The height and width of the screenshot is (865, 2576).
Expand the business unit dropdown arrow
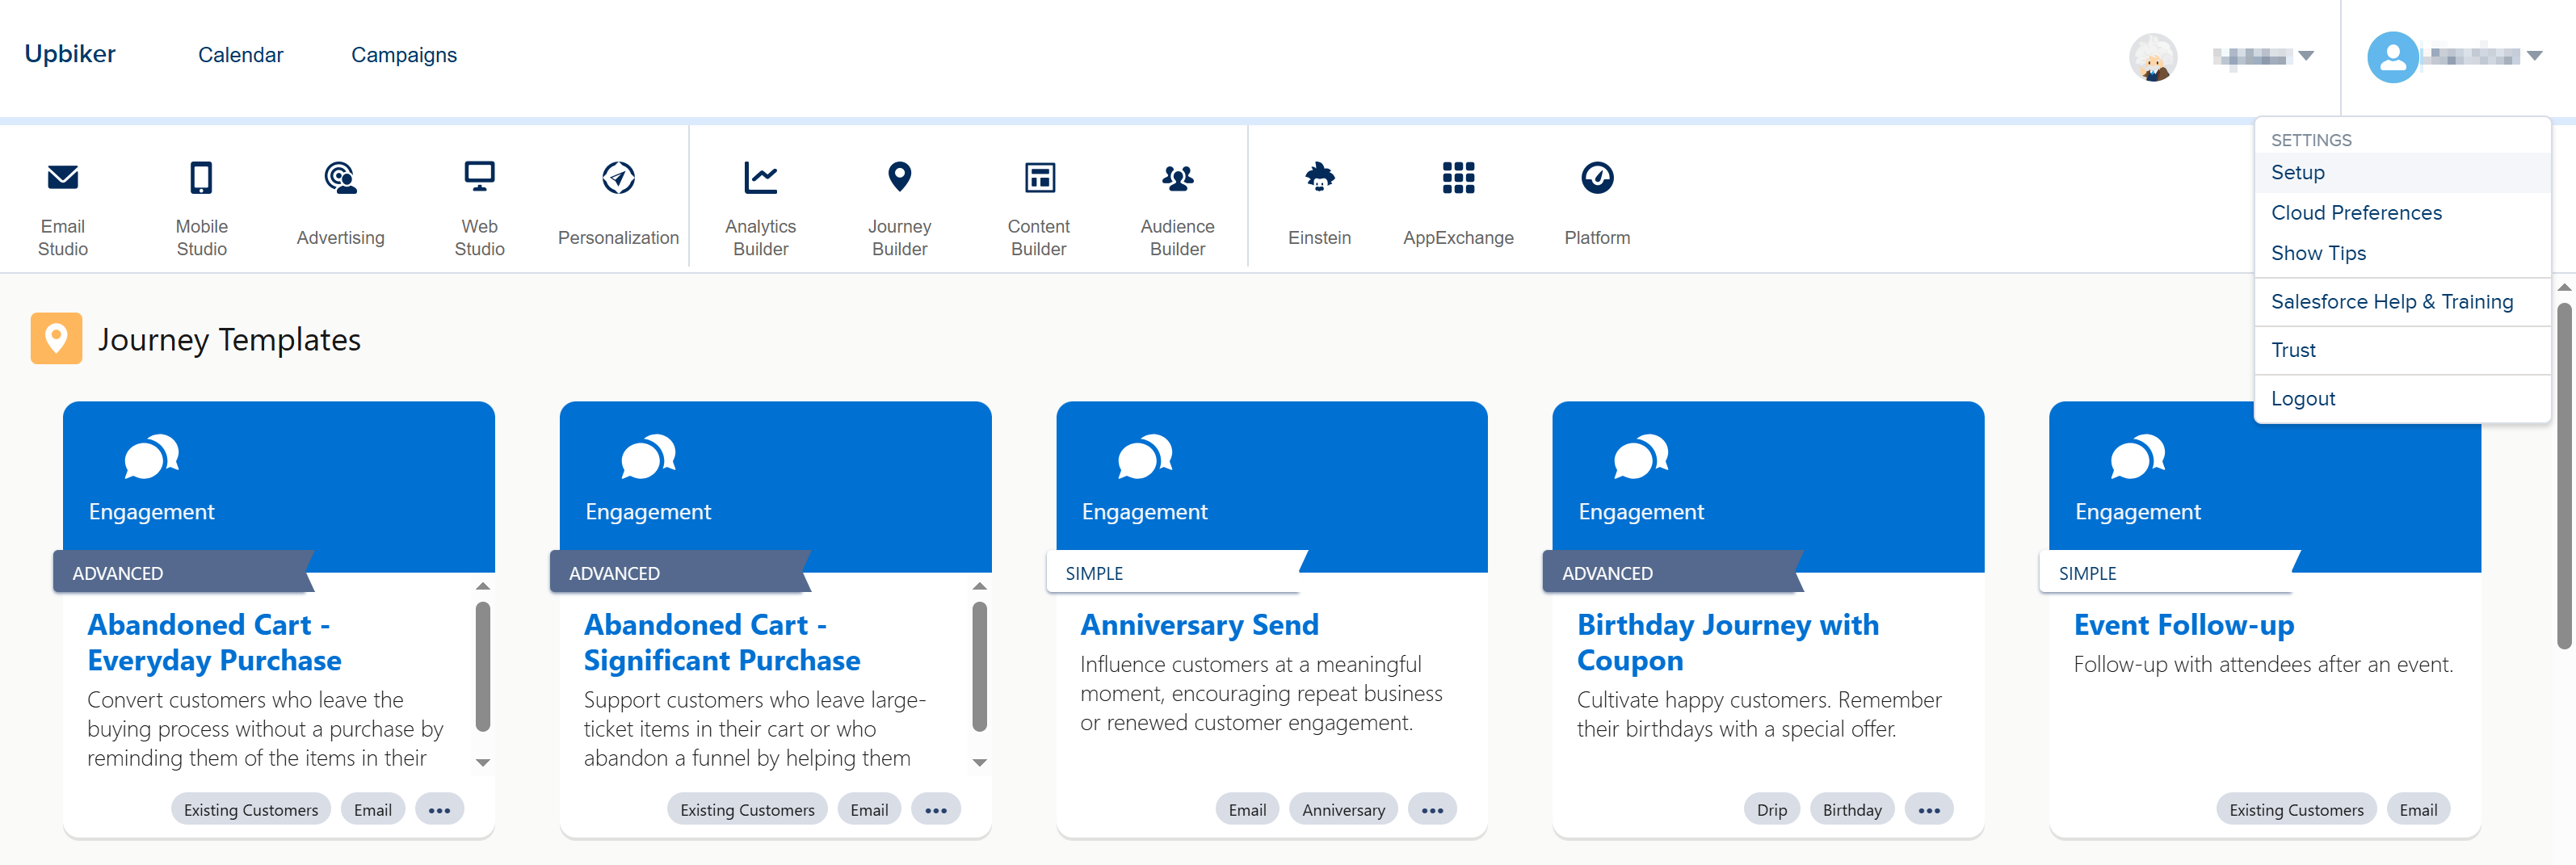coord(2306,56)
